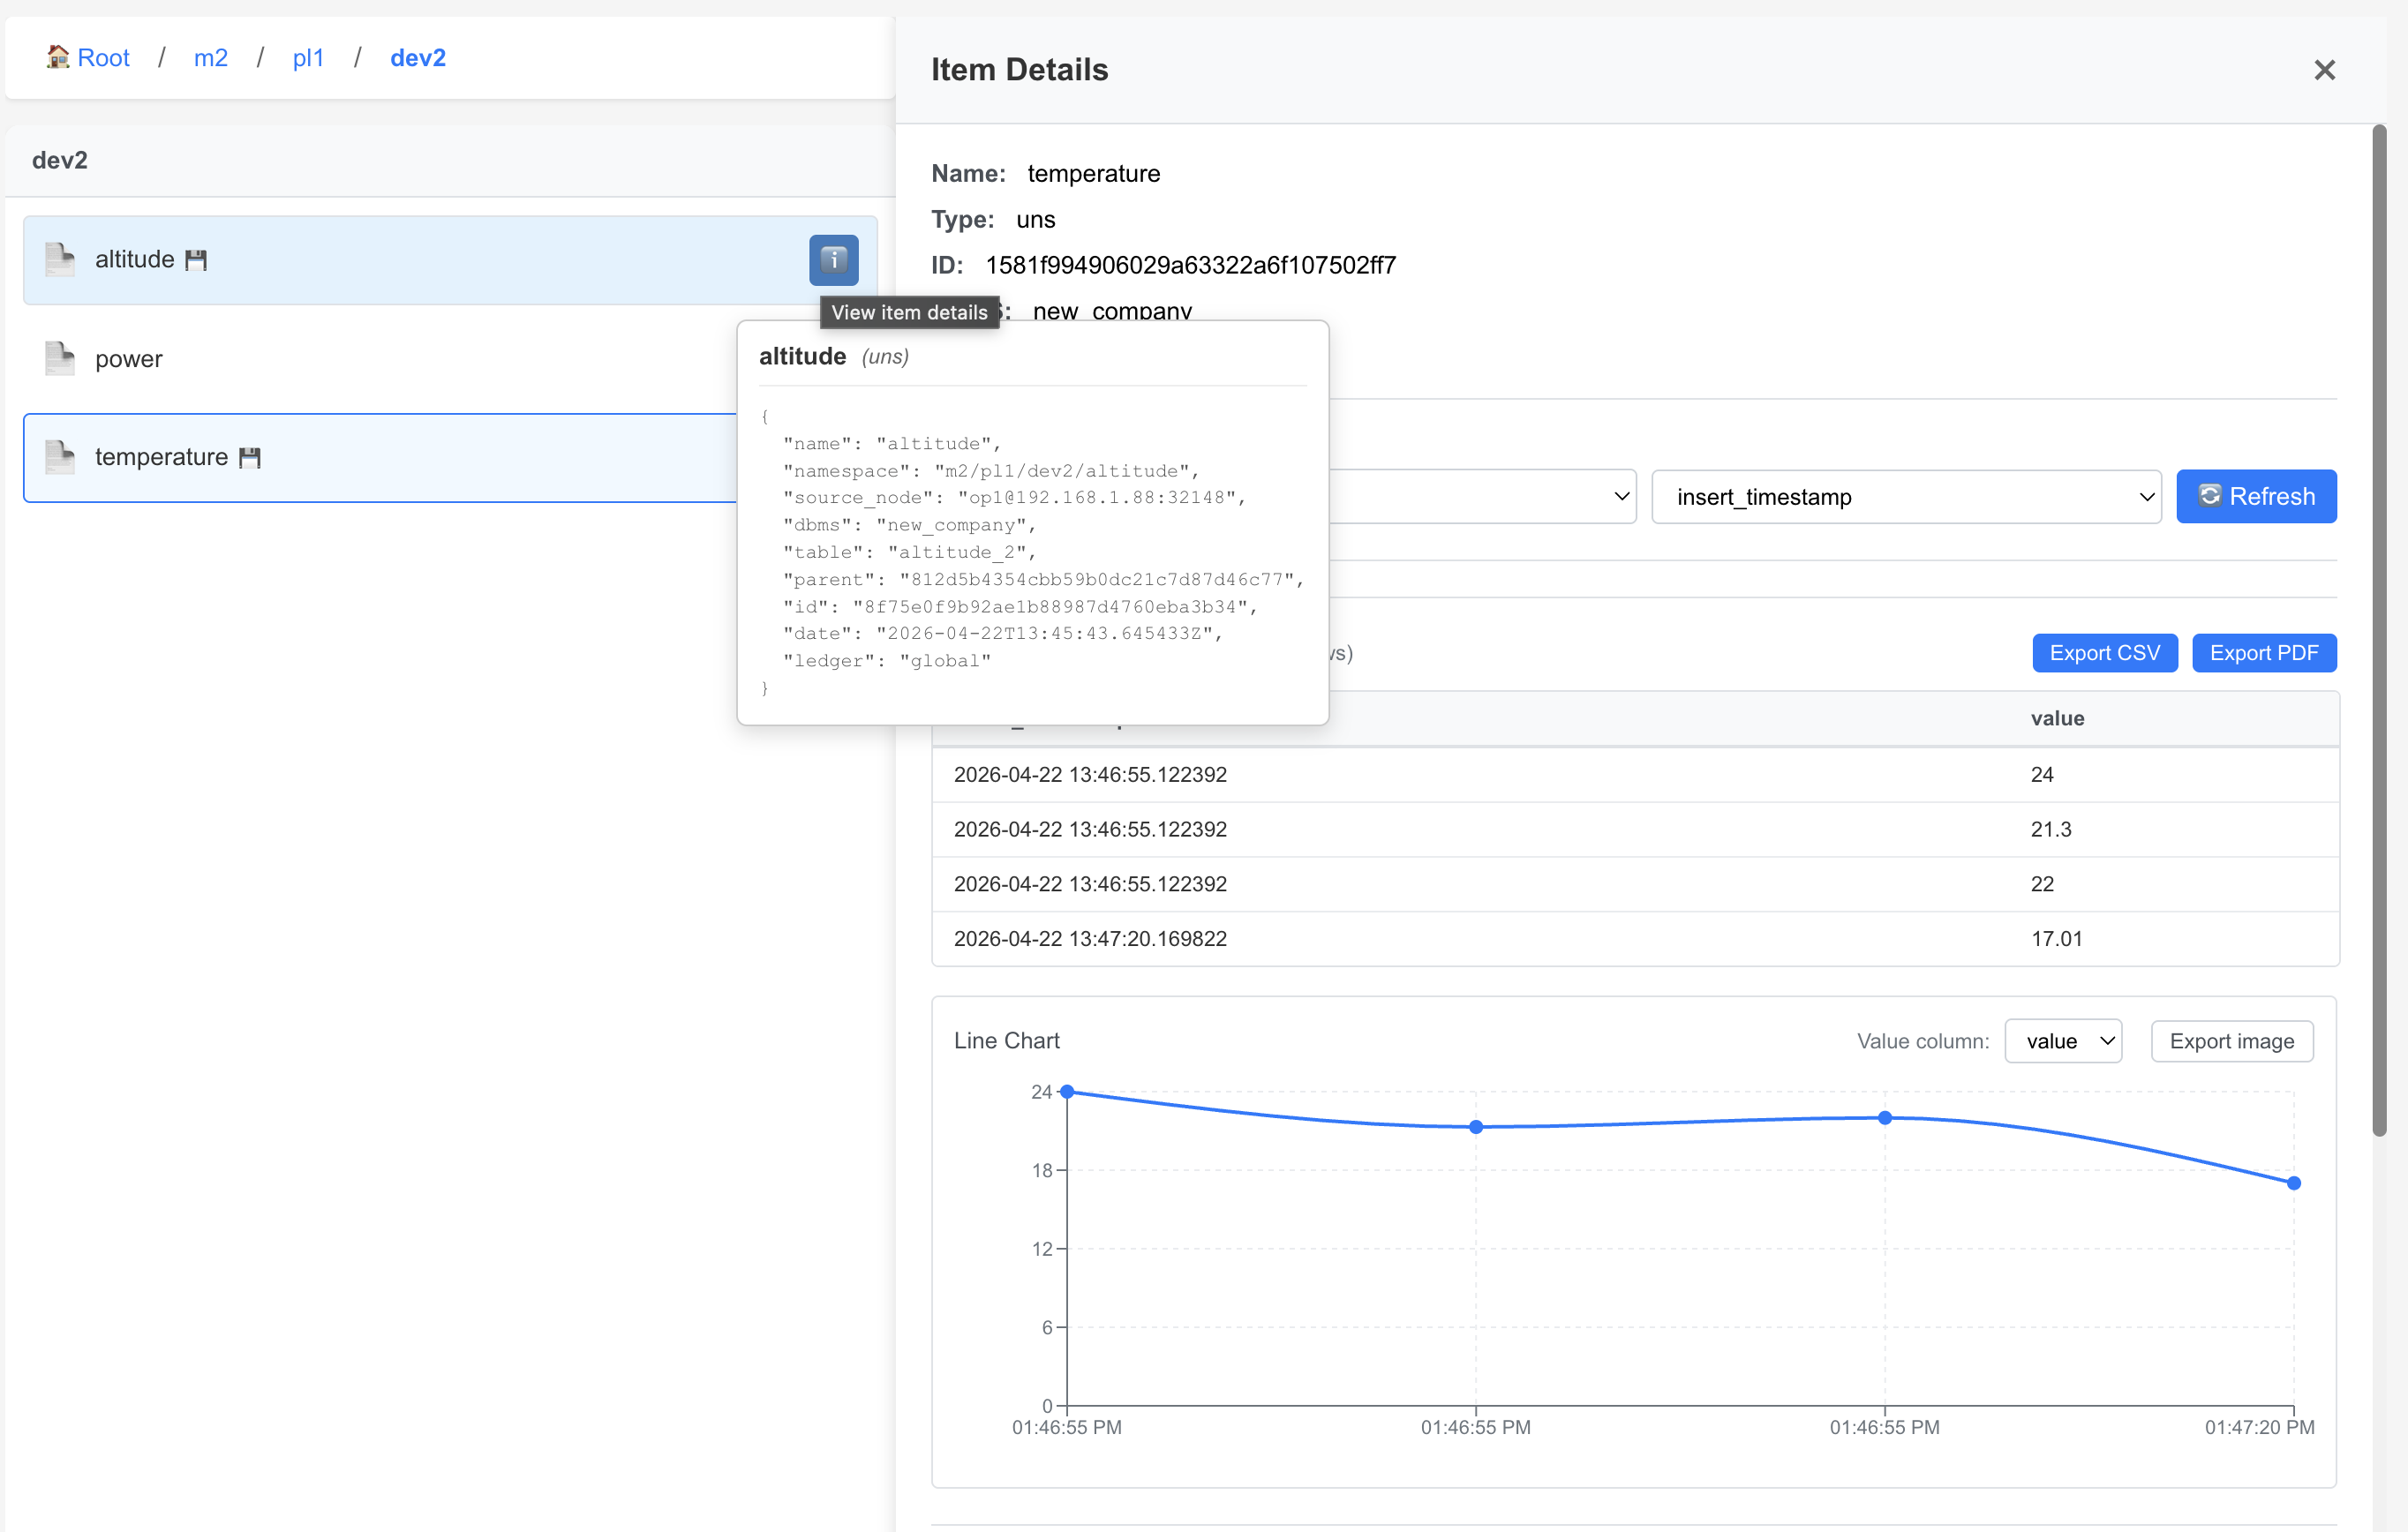Click the new_company value text
The width and height of the screenshot is (2408, 1532).
coord(1112,311)
